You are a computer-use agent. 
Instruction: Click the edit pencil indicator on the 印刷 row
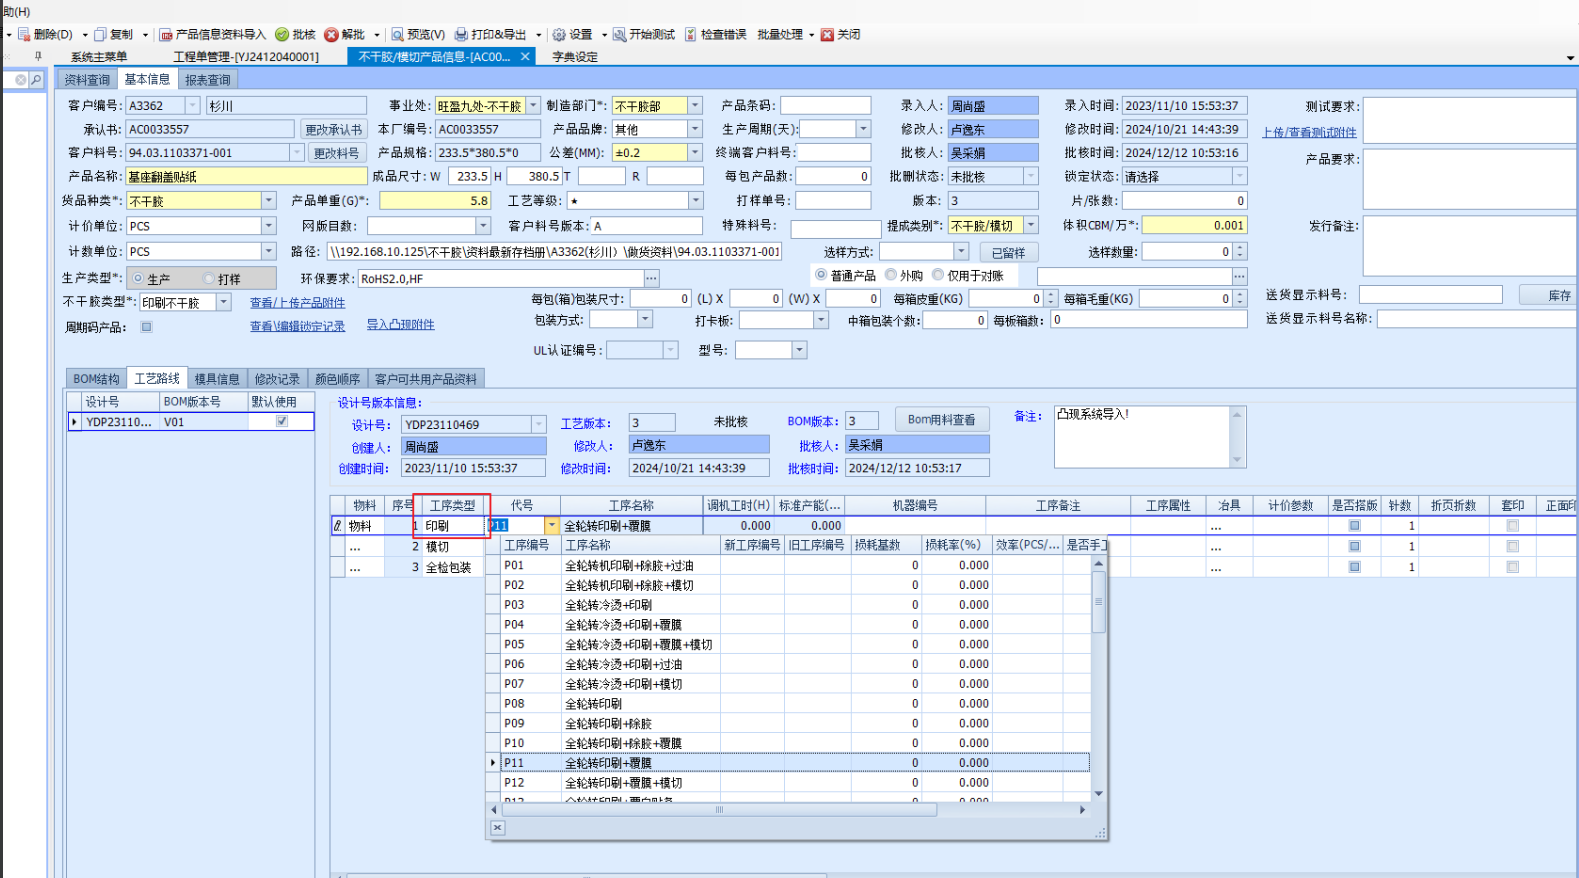pos(338,525)
